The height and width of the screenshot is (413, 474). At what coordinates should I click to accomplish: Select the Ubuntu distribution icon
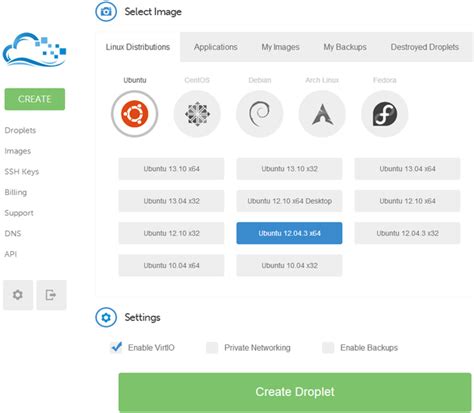[x=135, y=114]
